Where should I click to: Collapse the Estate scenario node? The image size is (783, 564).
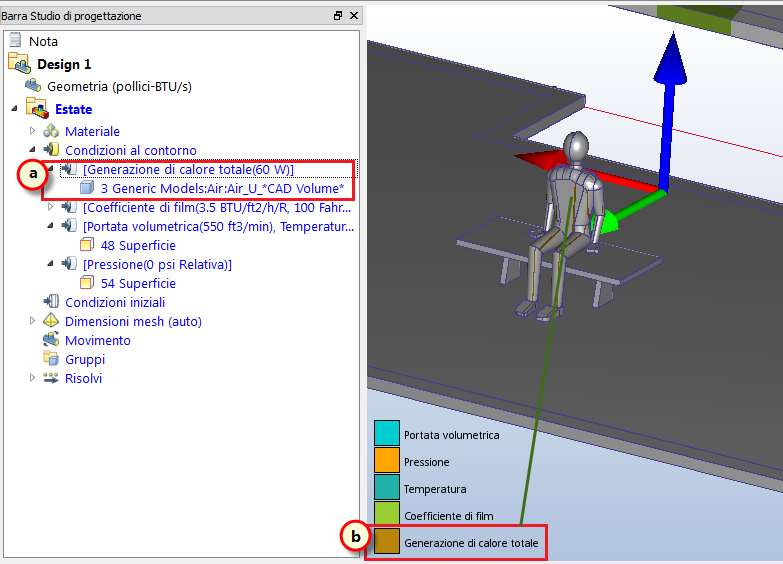(14, 108)
